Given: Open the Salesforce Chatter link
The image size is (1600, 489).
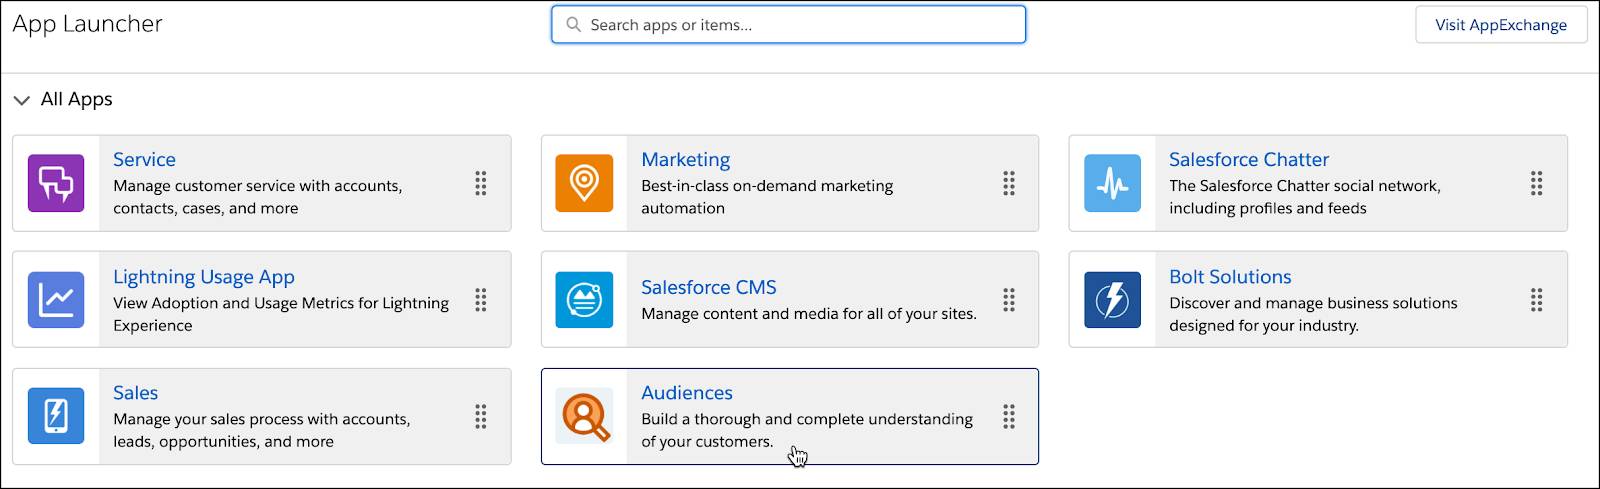Looking at the screenshot, I should pyautogui.click(x=1249, y=160).
